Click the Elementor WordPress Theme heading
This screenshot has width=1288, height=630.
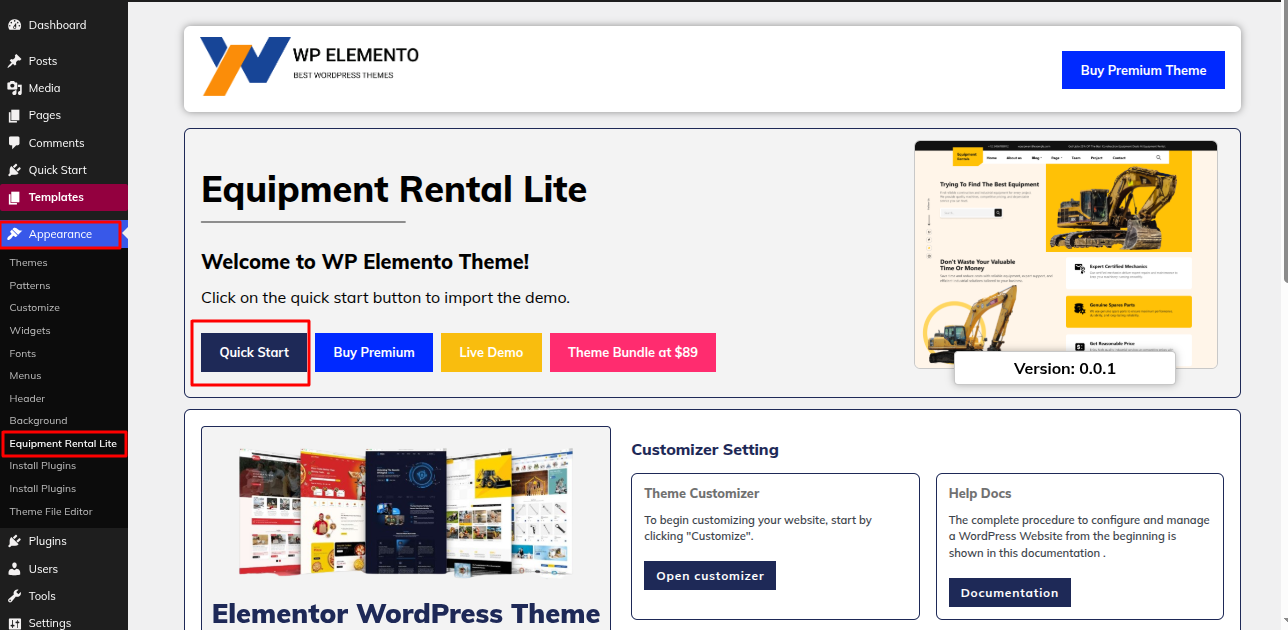click(x=406, y=612)
